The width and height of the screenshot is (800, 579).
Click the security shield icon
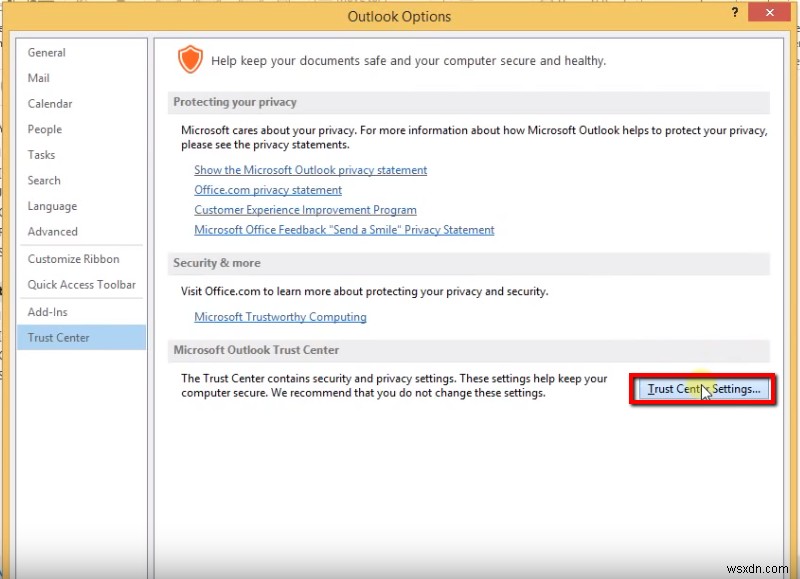[x=190, y=59]
